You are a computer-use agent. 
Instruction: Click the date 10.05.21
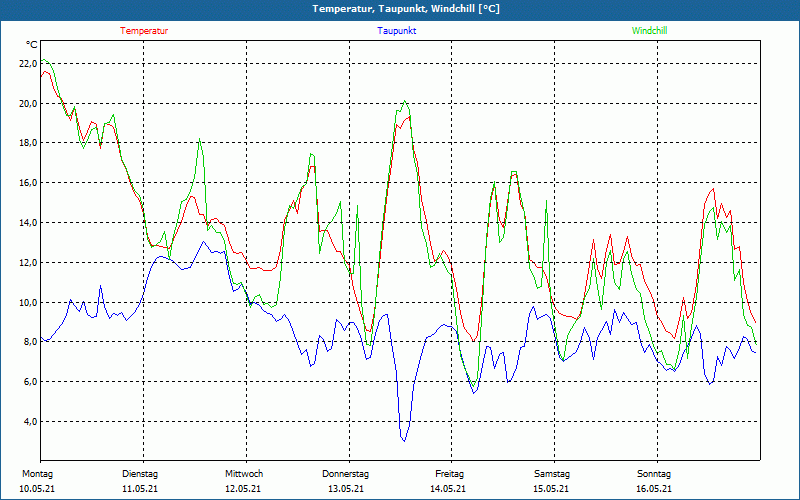pyautogui.click(x=37, y=489)
